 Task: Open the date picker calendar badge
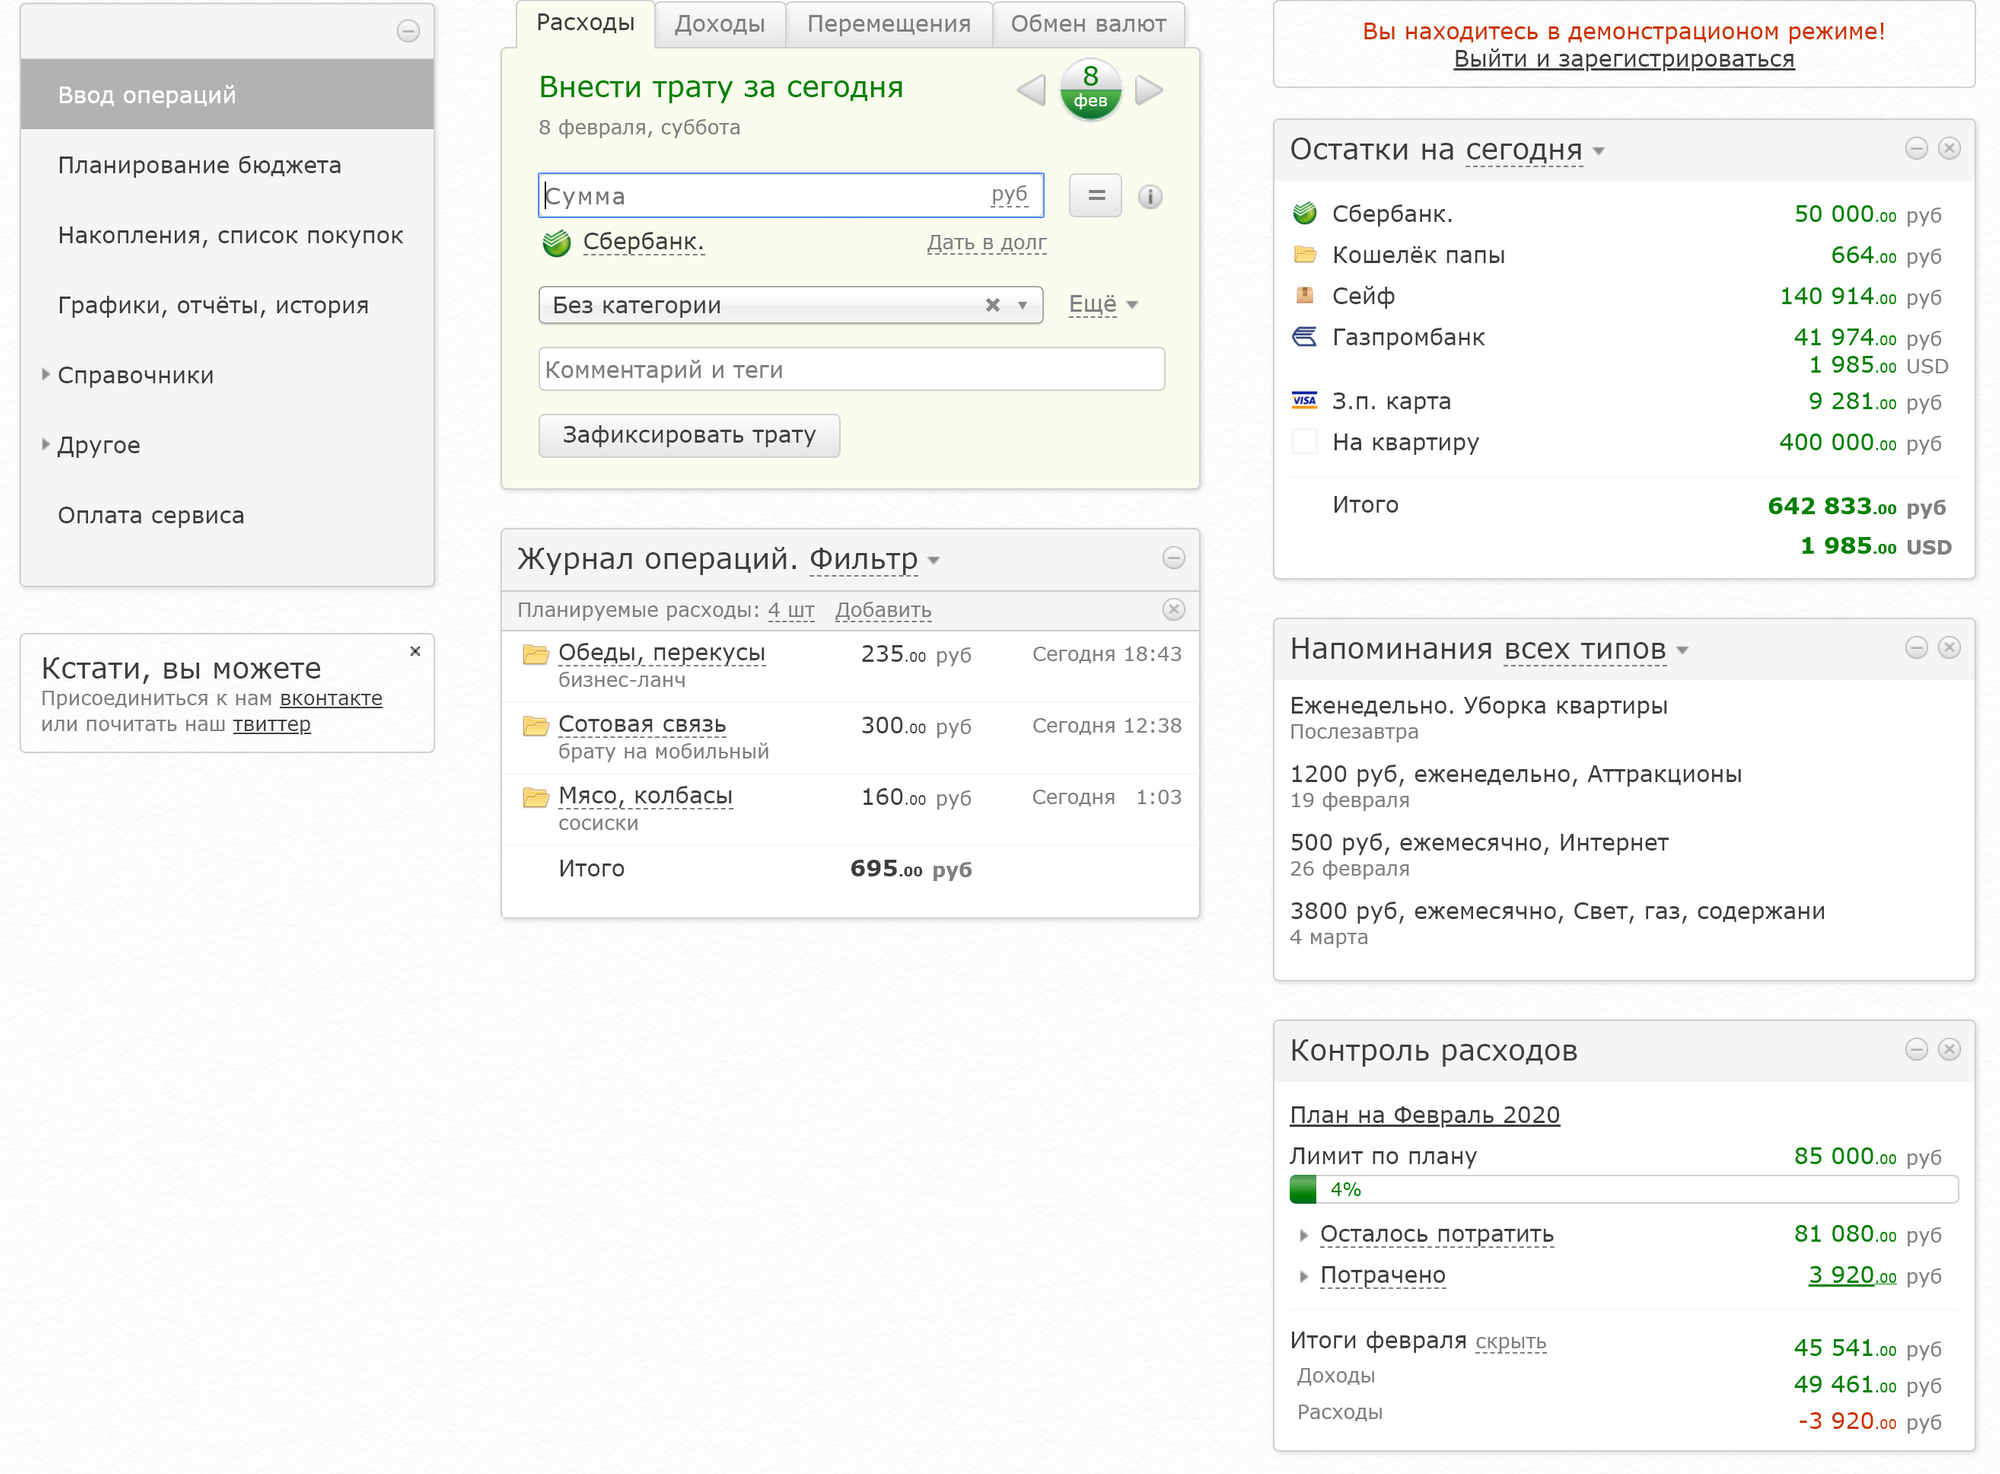[x=1090, y=88]
